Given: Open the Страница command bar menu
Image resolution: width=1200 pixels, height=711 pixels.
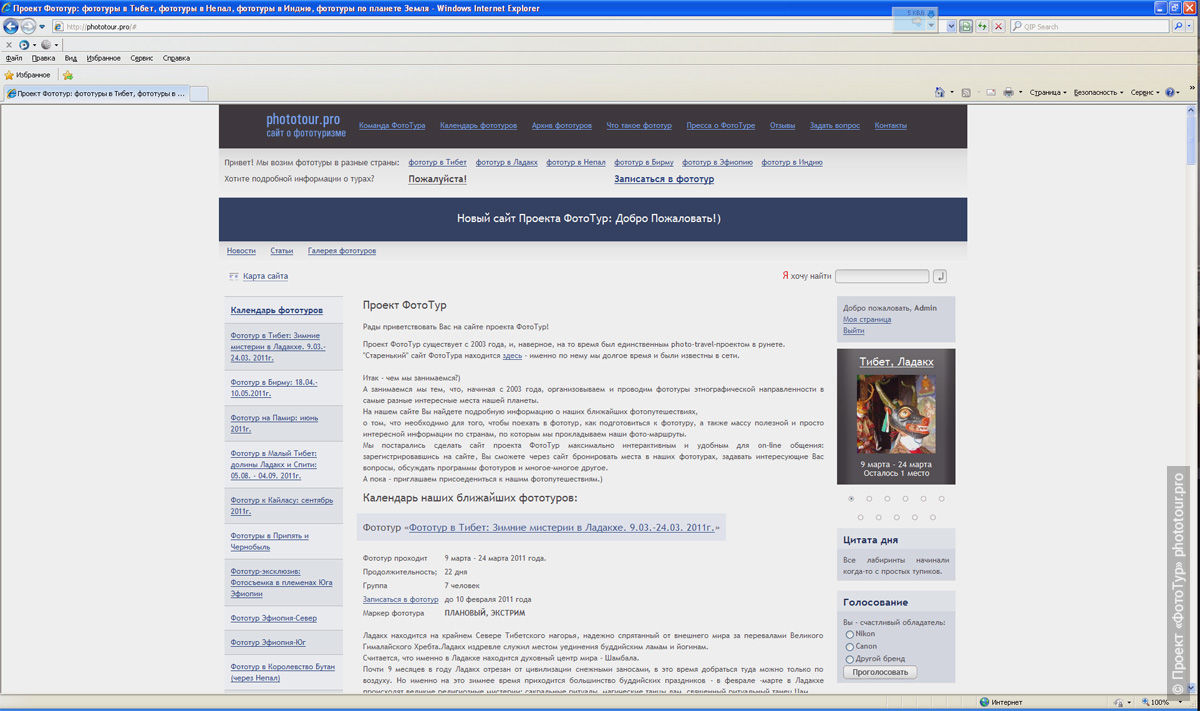Looking at the screenshot, I should 1048,92.
